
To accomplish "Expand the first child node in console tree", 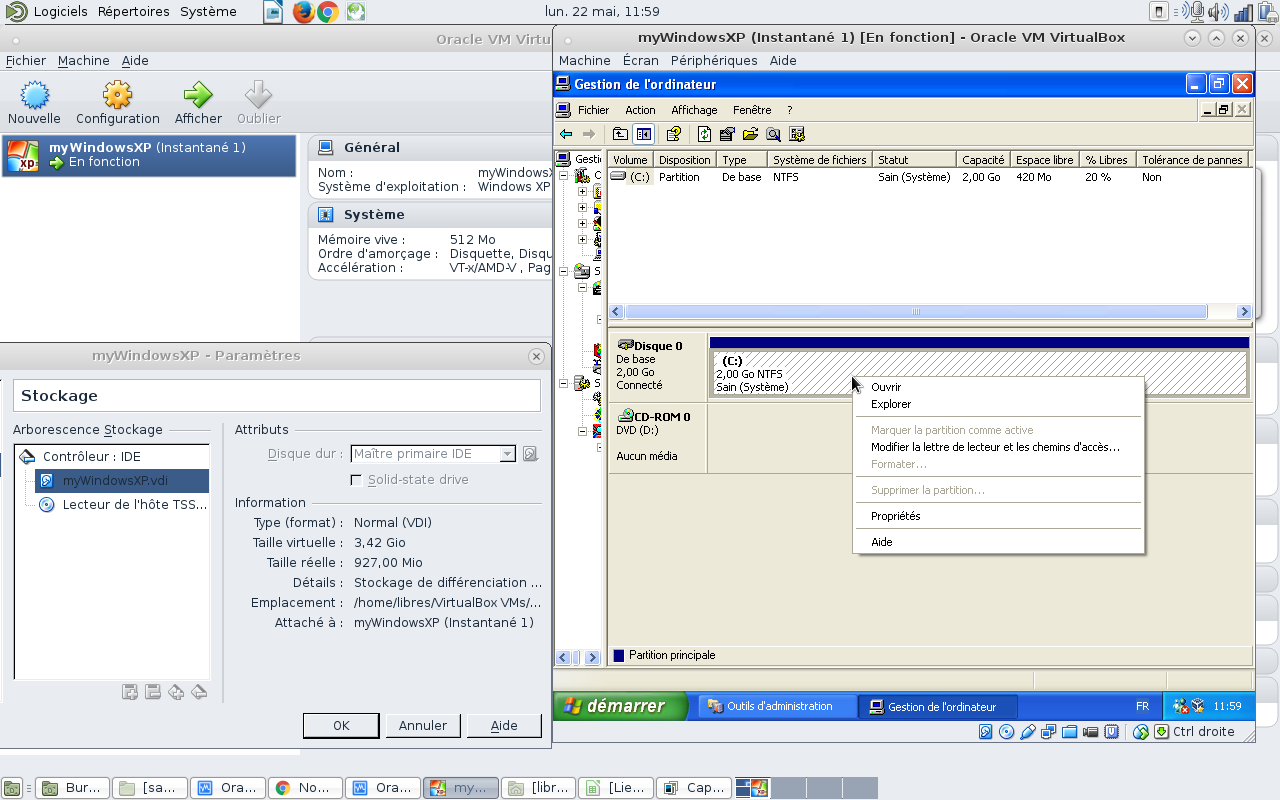I will coord(582,192).
